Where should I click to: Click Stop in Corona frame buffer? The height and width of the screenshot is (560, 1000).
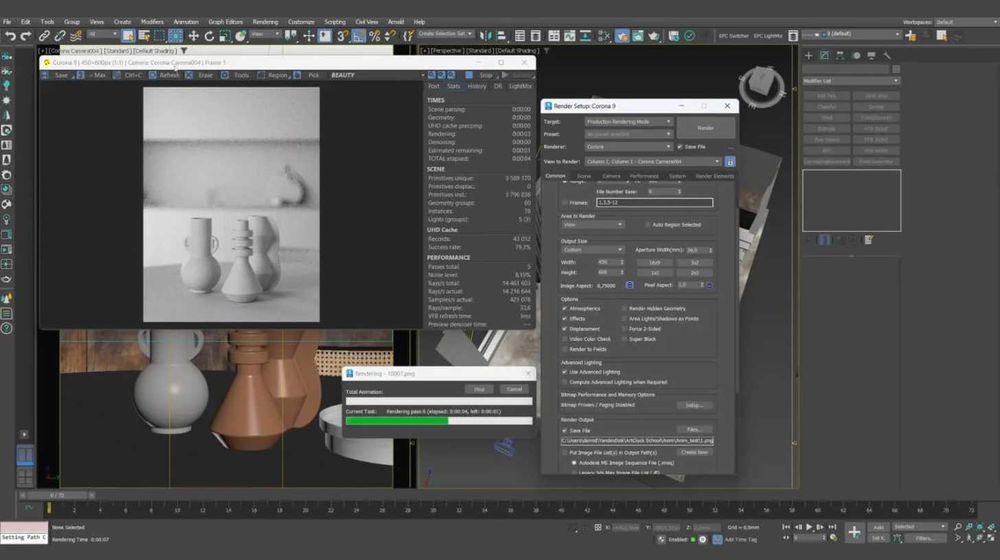(x=485, y=75)
